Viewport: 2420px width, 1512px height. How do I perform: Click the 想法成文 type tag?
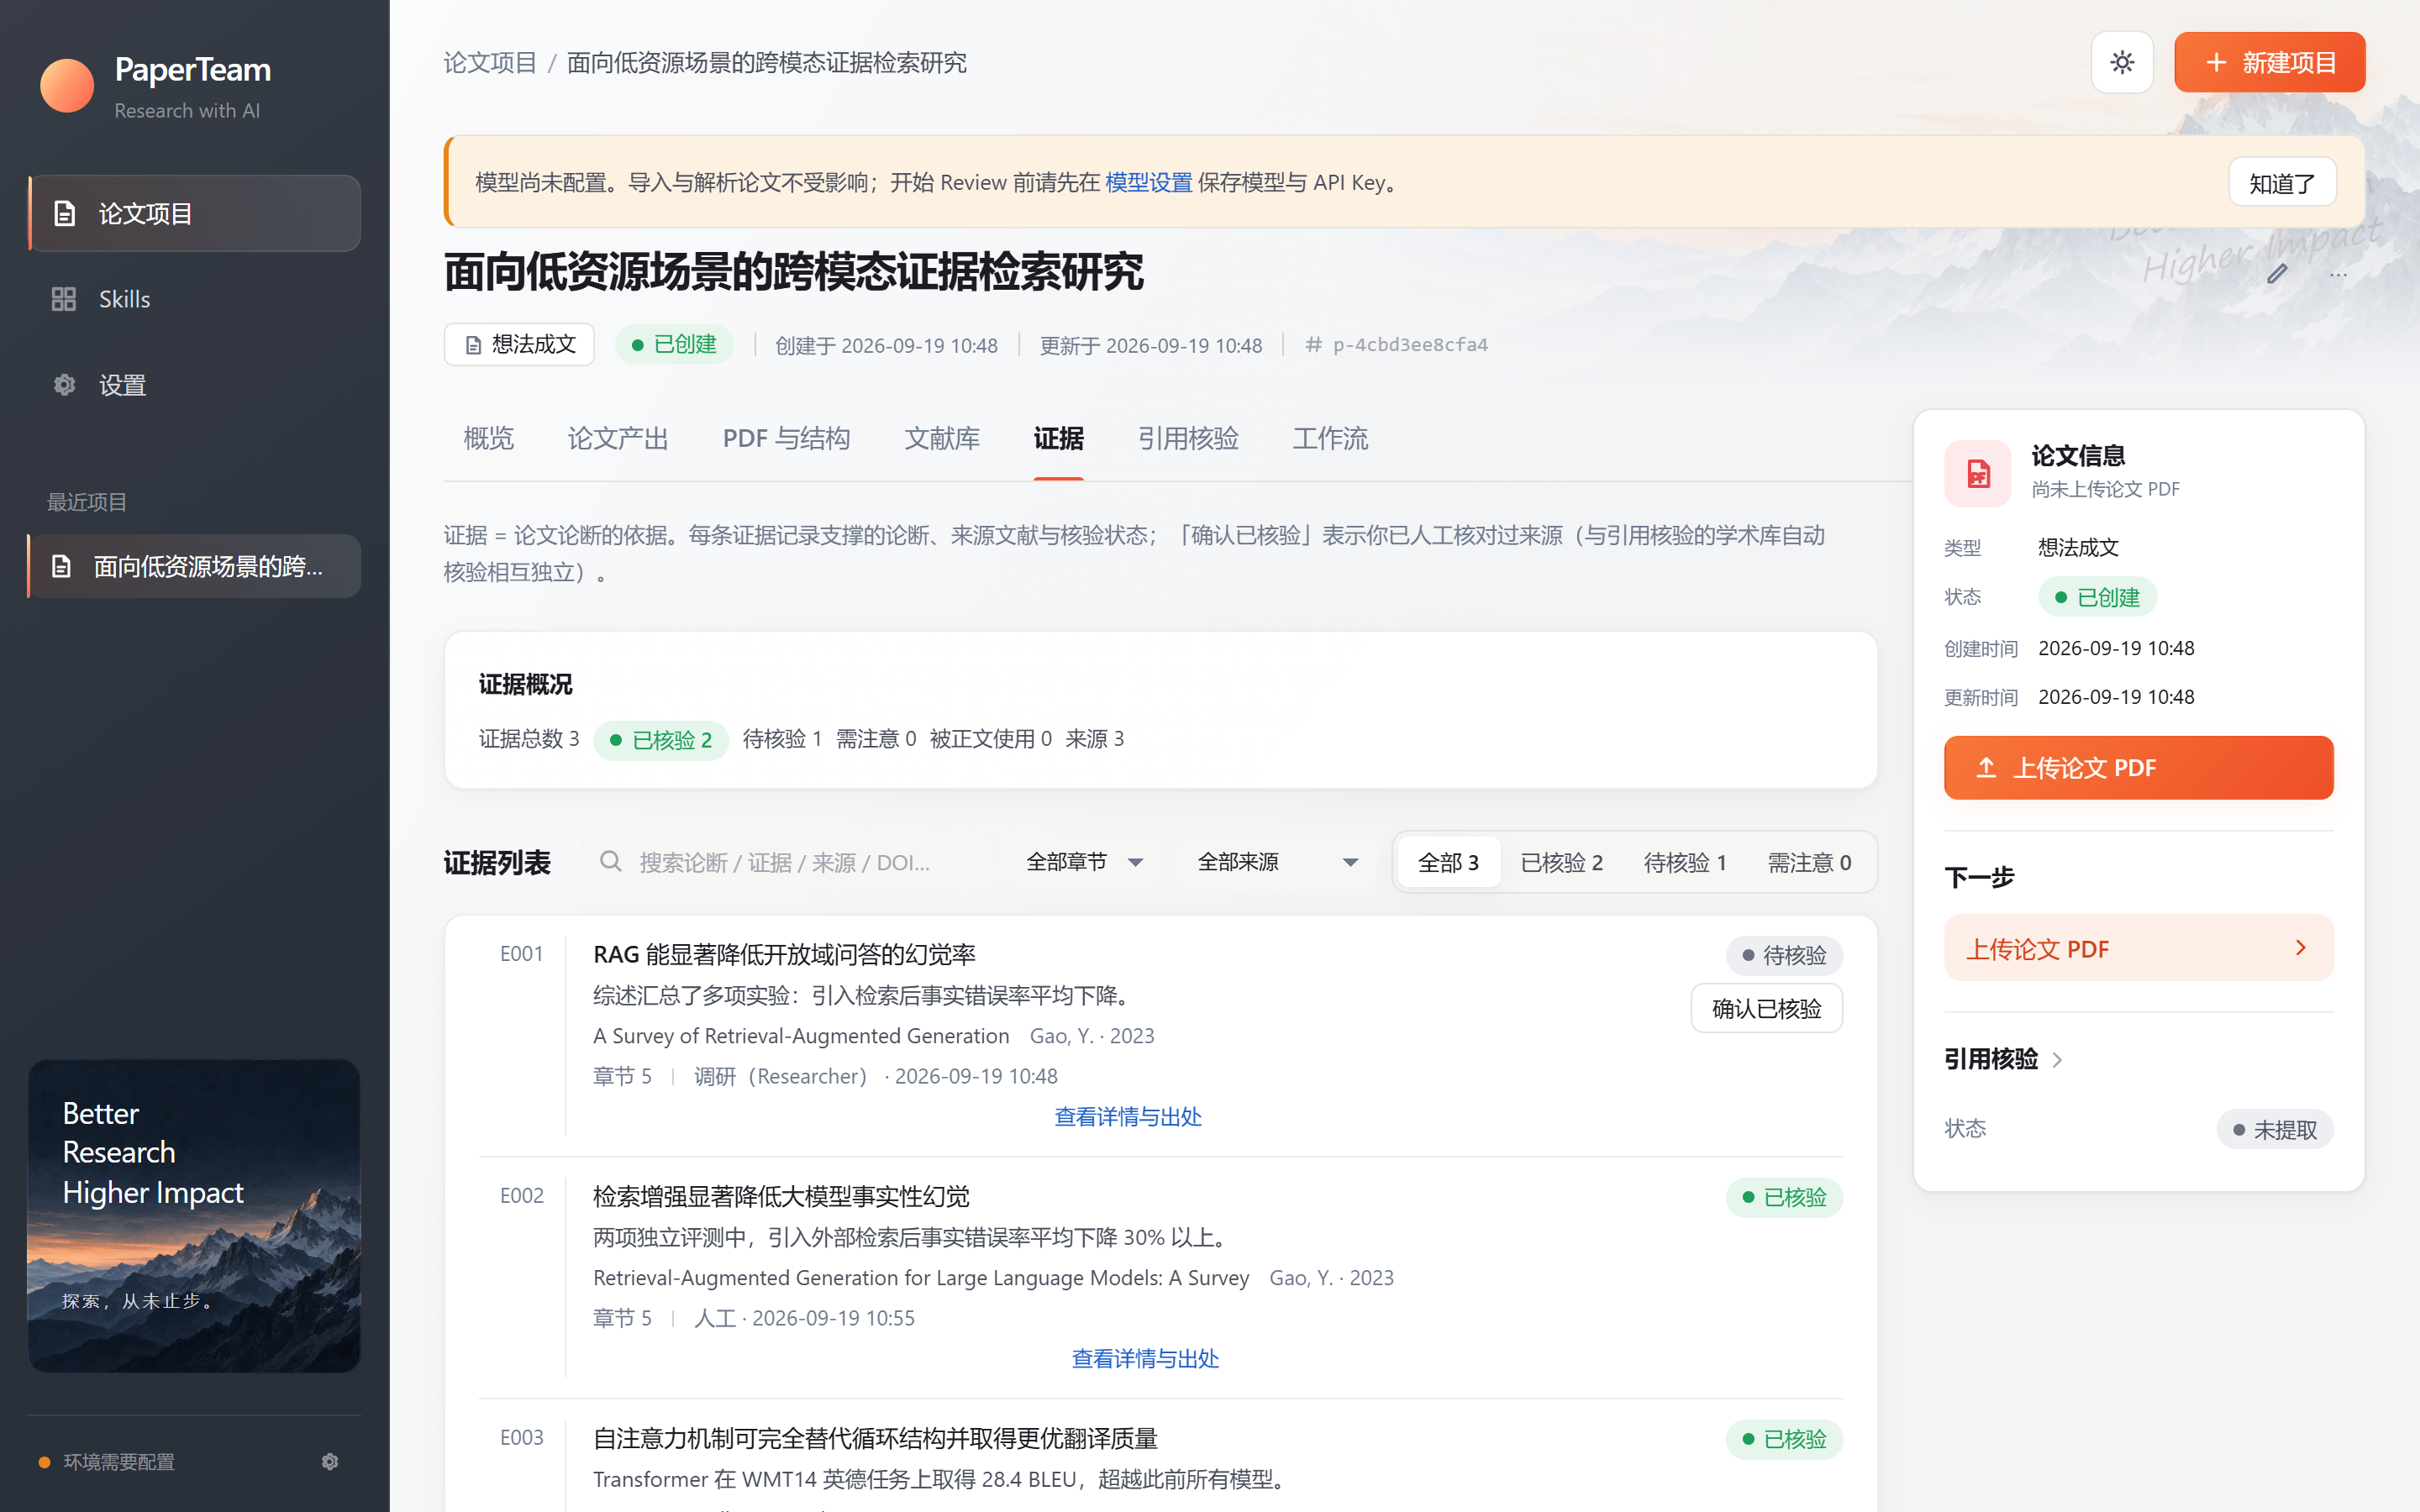(519, 345)
